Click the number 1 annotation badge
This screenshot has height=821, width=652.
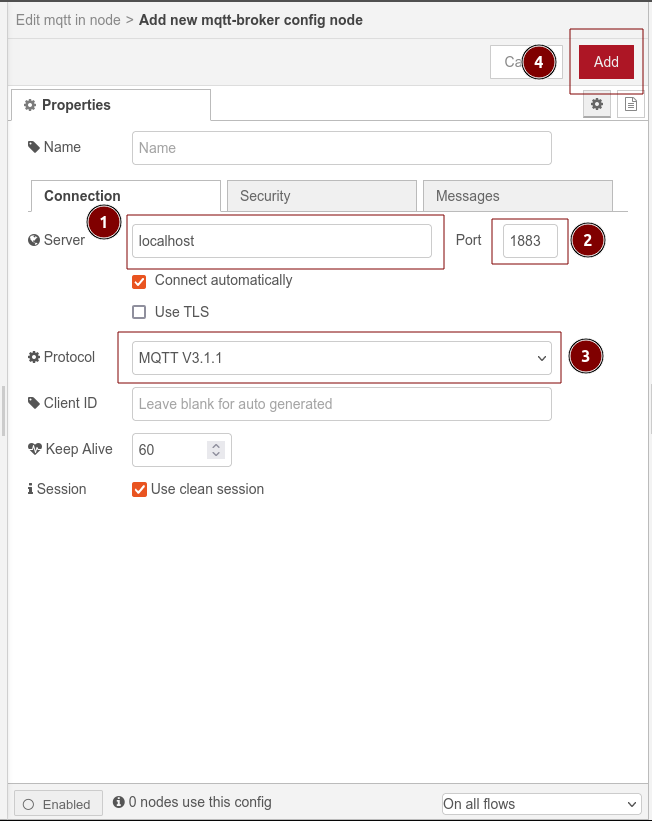pyautogui.click(x=103, y=223)
